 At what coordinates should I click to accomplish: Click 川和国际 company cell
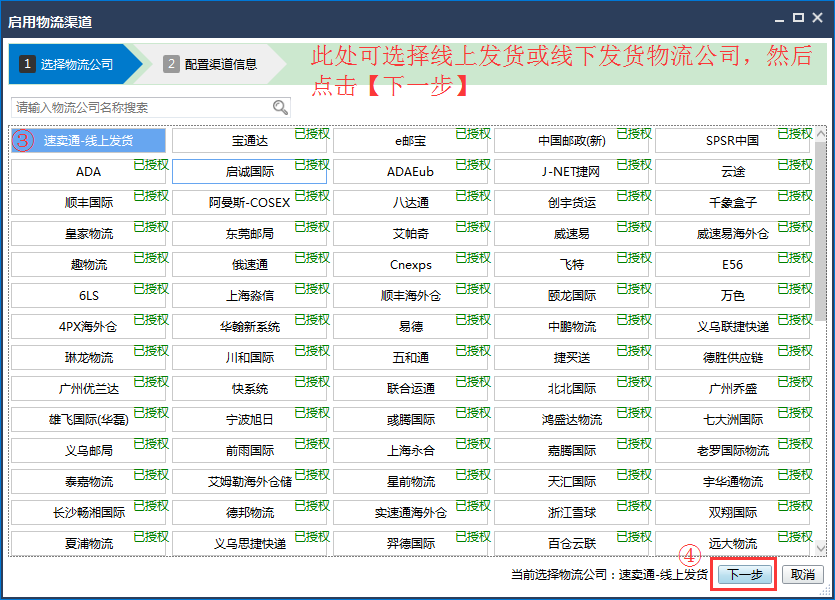tap(249, 357)
